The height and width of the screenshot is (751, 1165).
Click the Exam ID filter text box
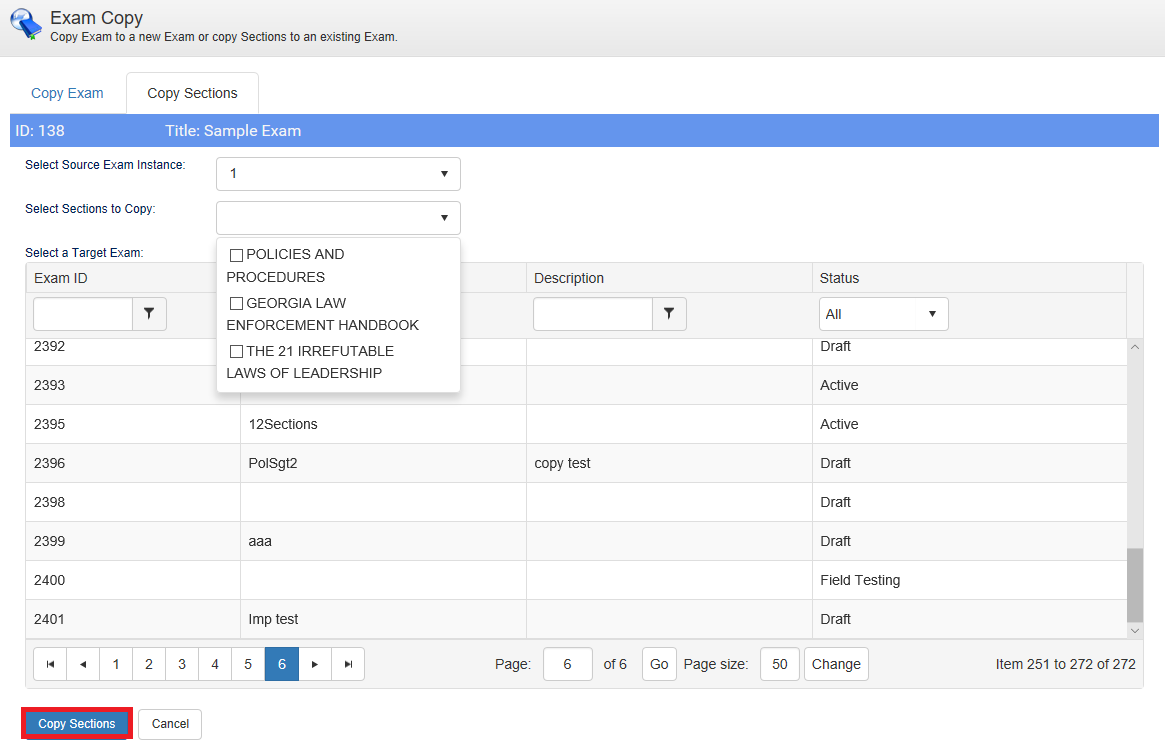pyautogui.click(x=83, y=314)
